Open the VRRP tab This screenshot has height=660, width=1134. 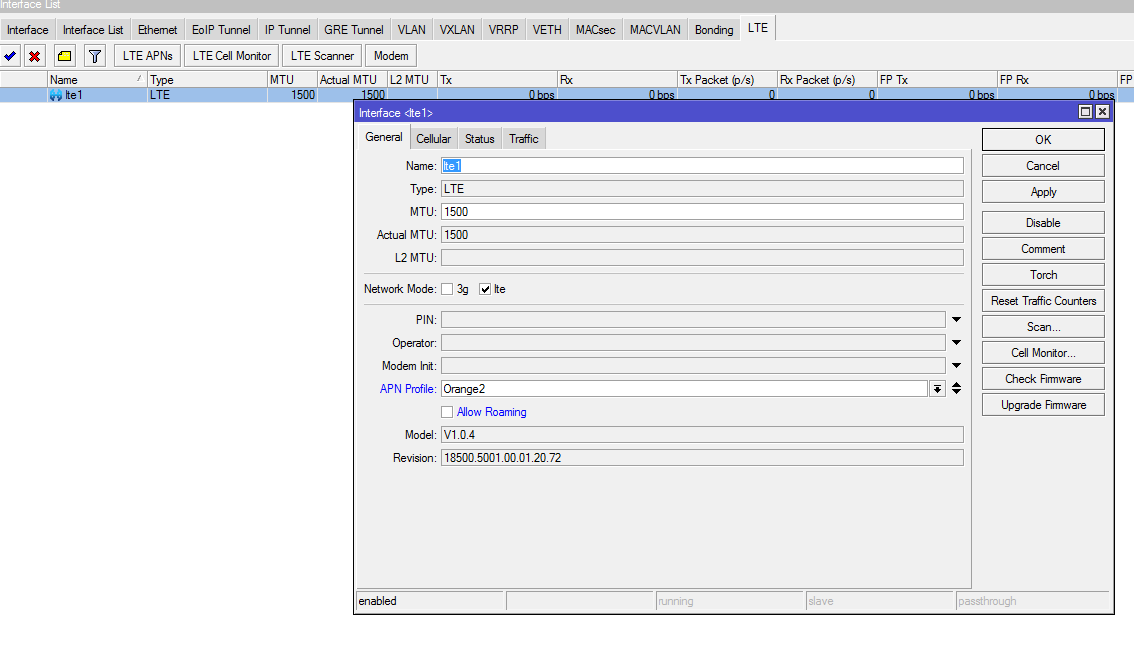click(503, 30)
